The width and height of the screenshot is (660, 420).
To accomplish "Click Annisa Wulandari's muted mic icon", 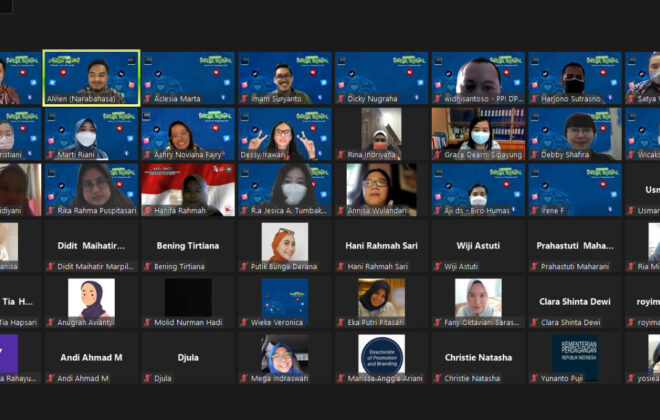I will 341,211.
